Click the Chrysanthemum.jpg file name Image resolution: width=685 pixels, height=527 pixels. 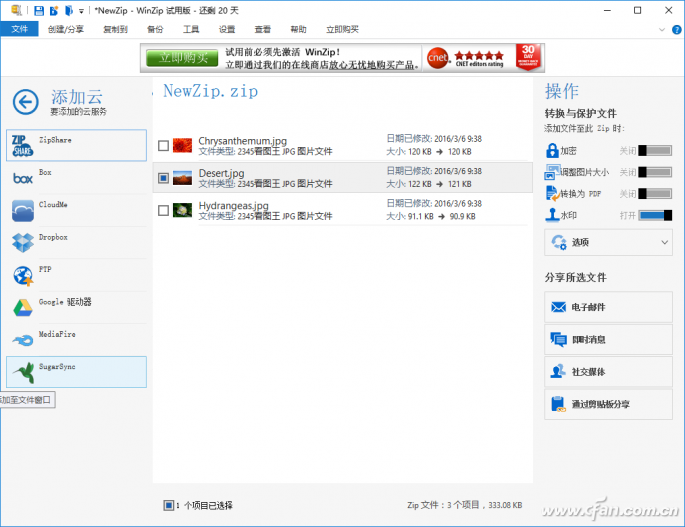242,141
